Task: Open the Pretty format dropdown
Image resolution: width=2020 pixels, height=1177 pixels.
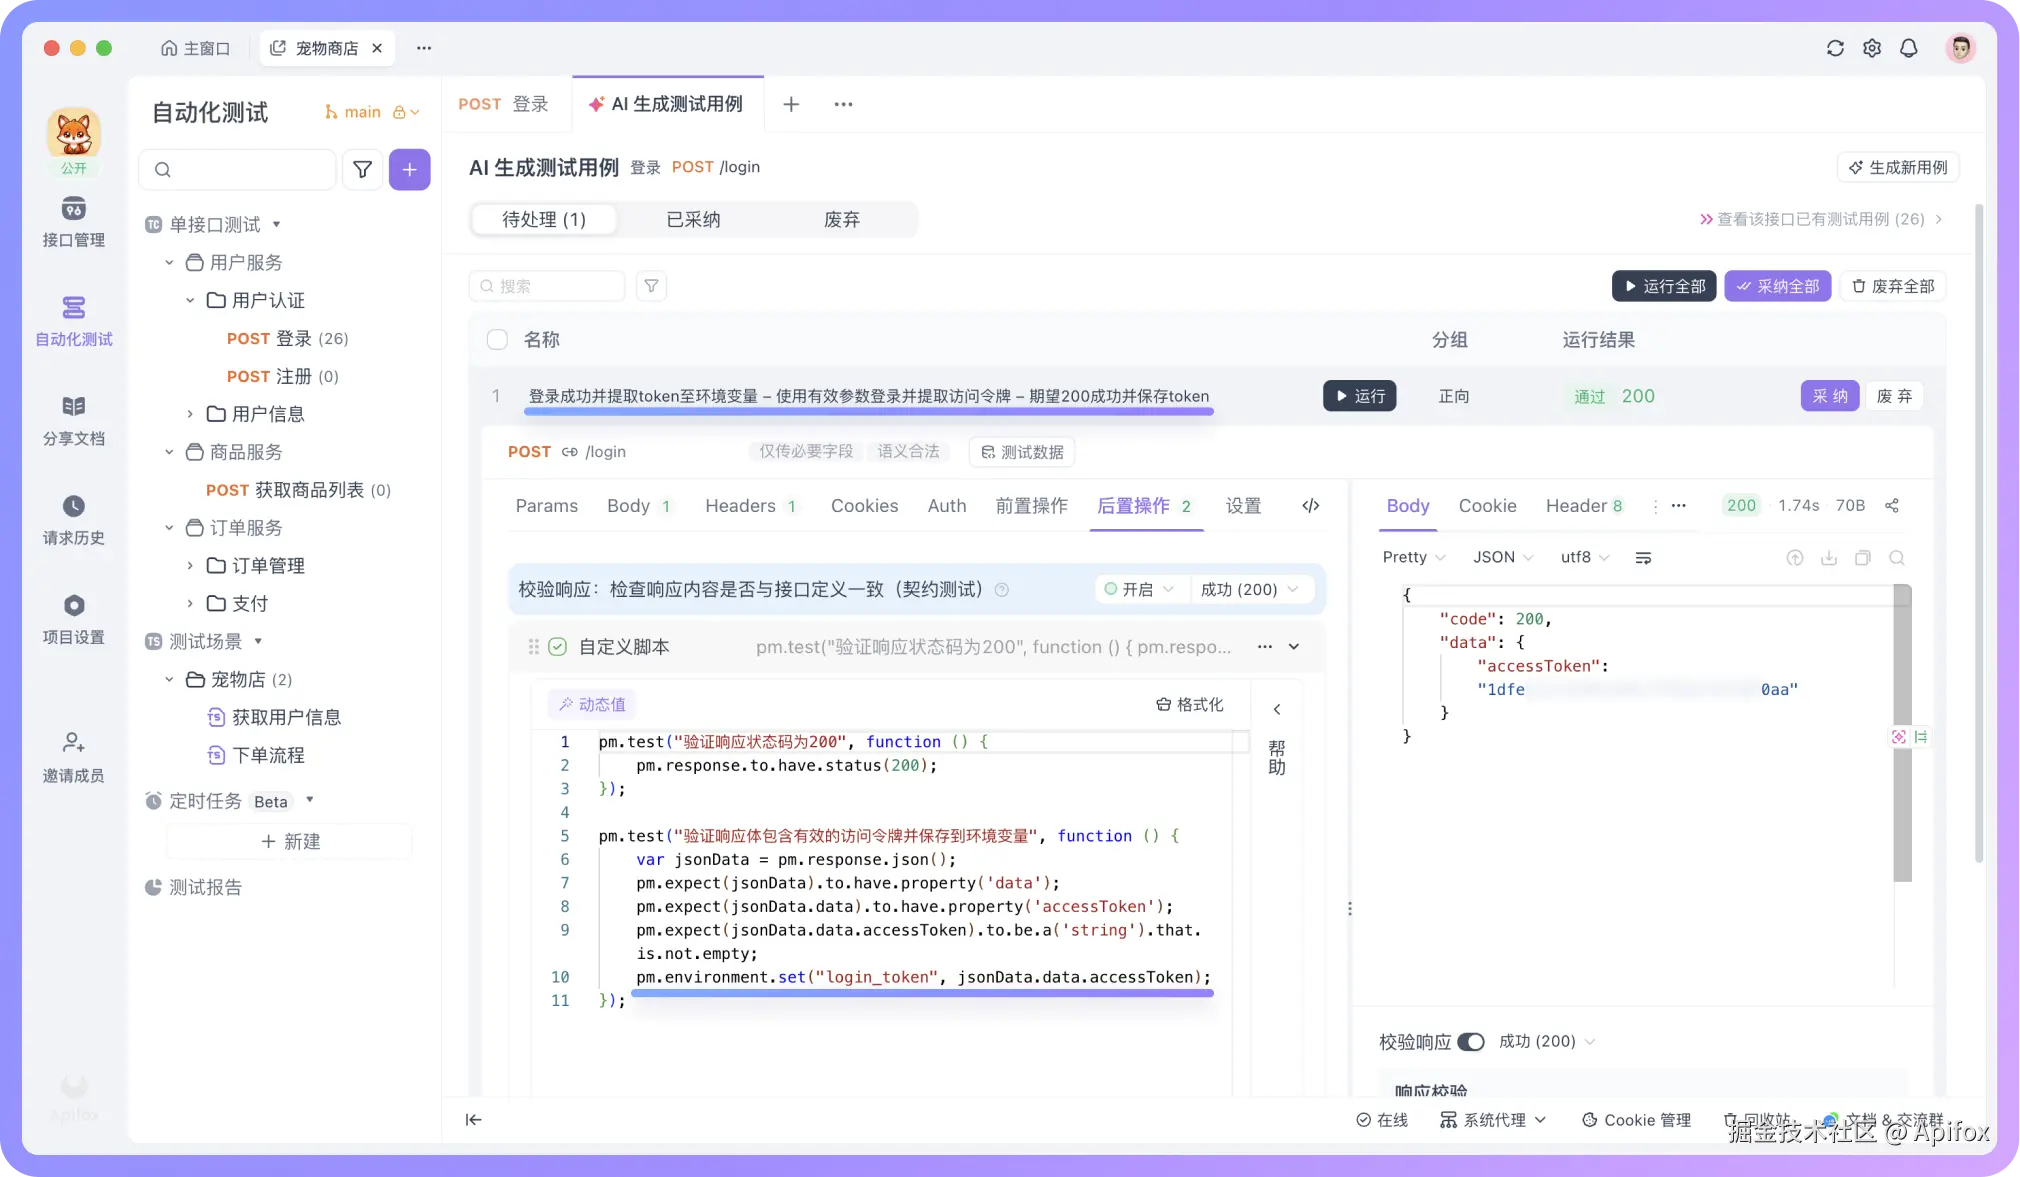Action: coord(1410,557)
